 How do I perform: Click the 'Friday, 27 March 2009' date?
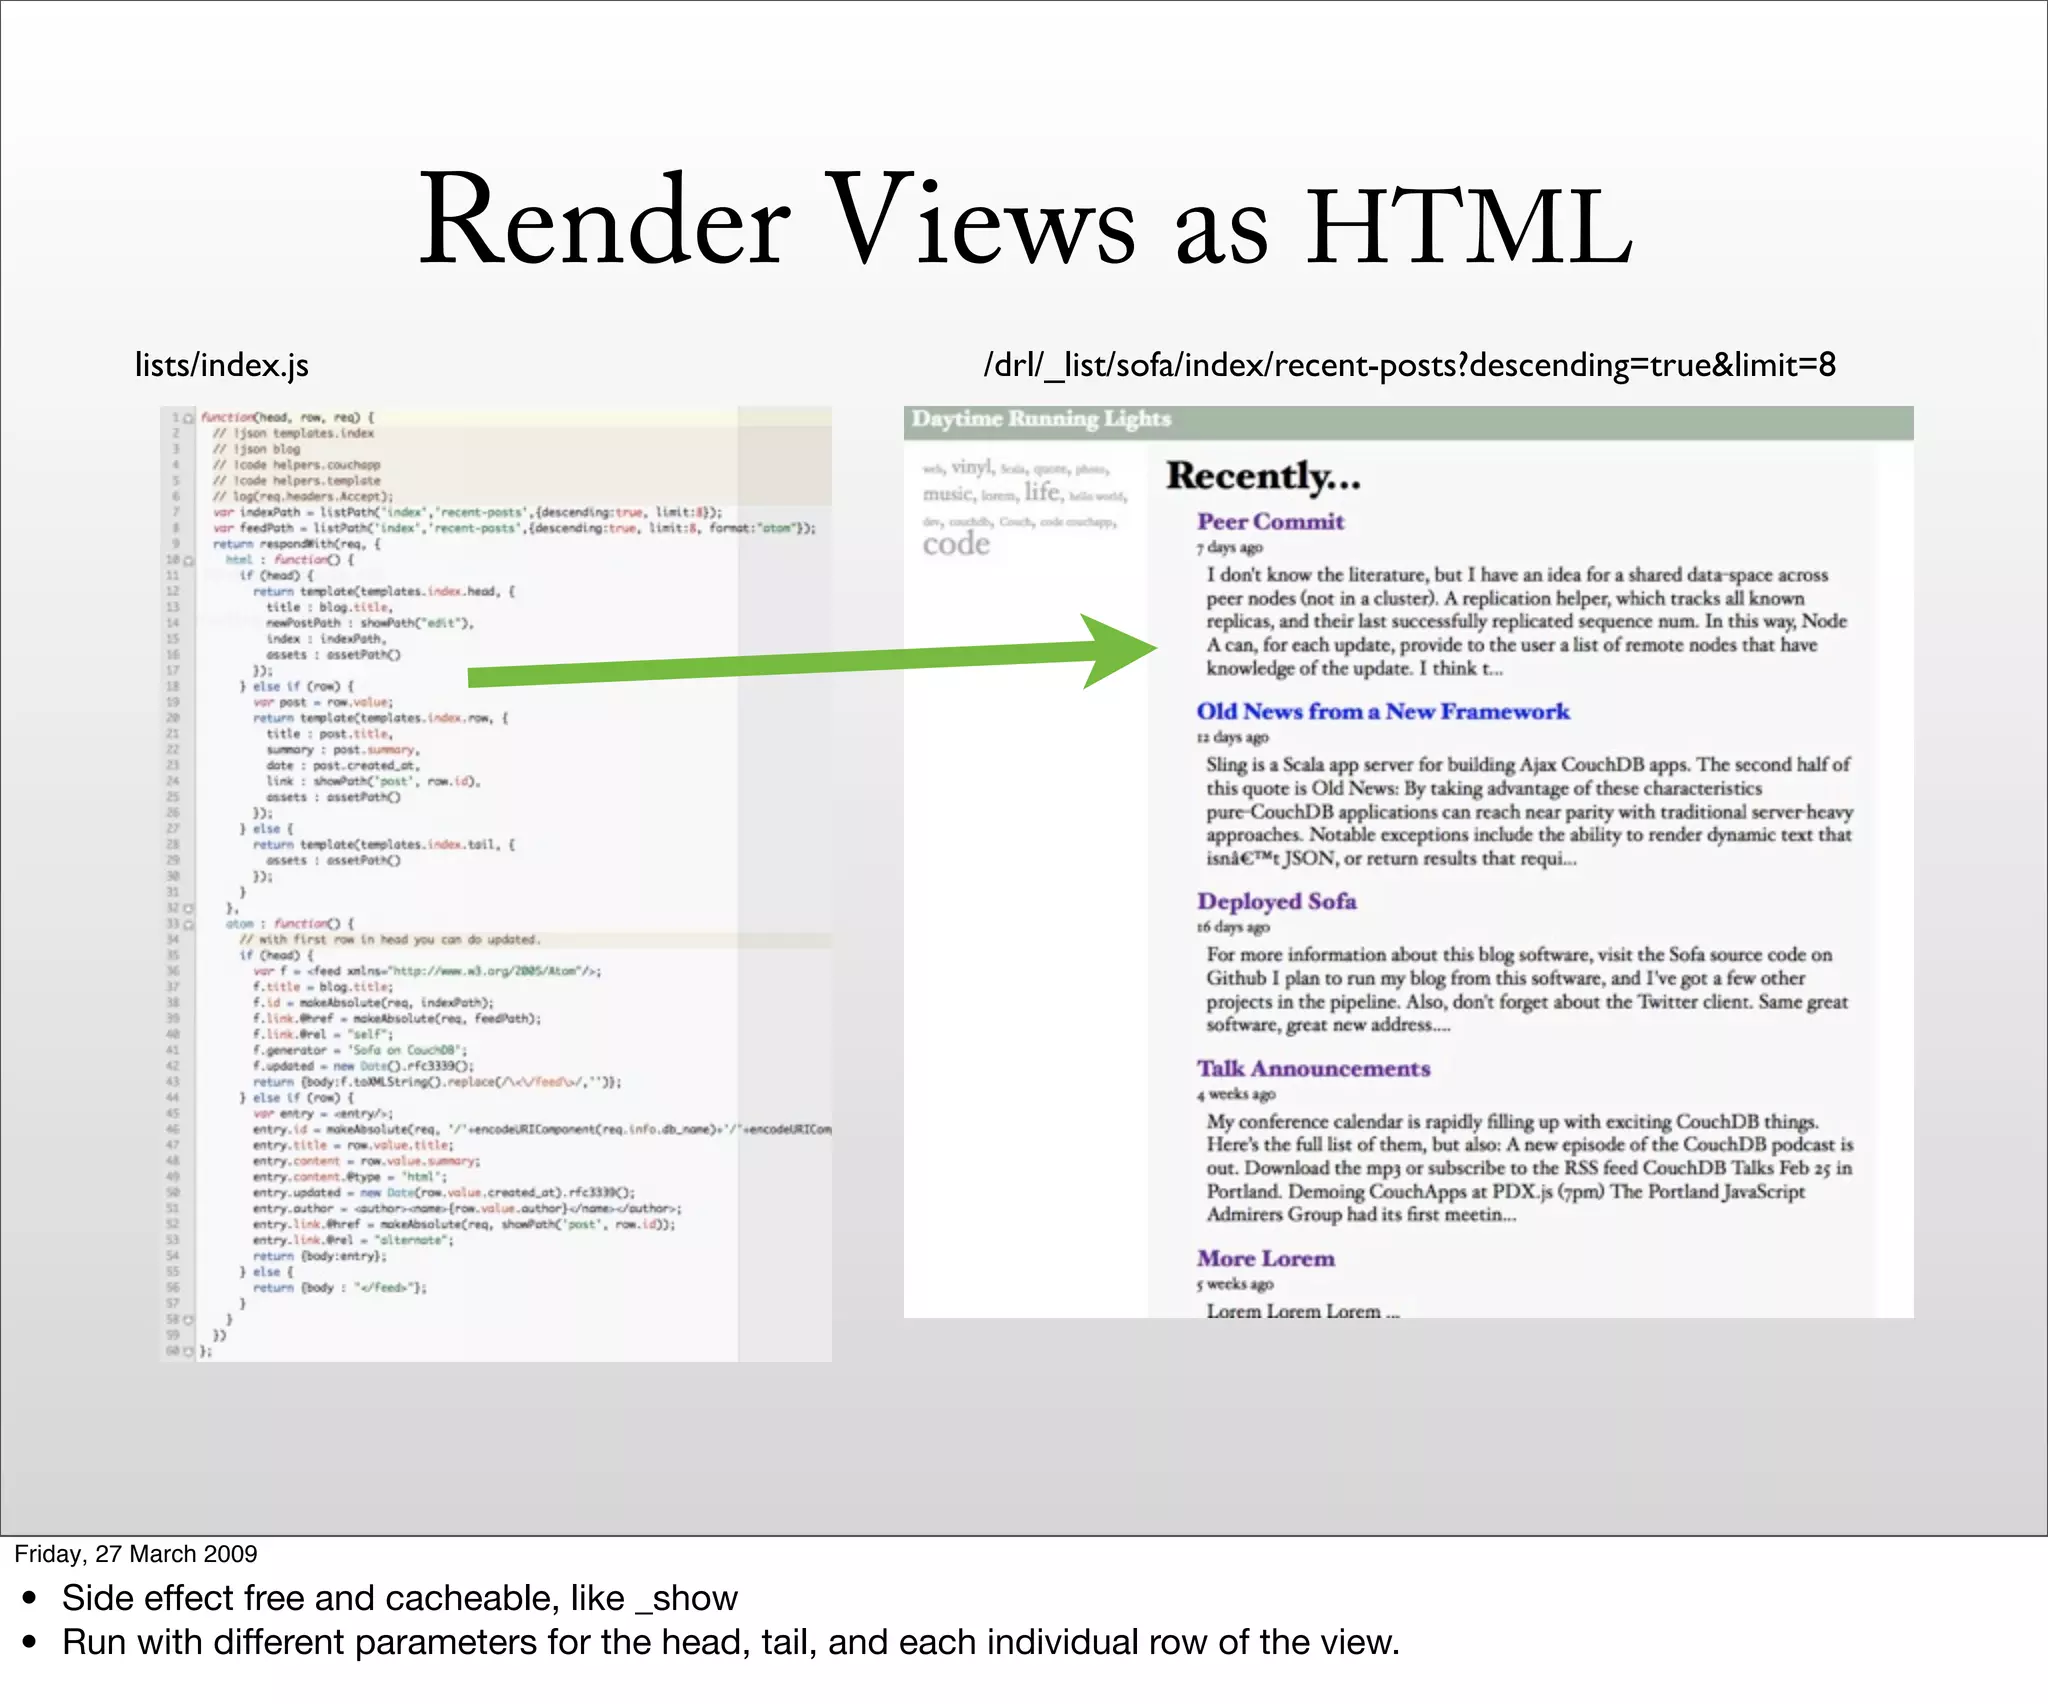click(x=136, y=1553)
